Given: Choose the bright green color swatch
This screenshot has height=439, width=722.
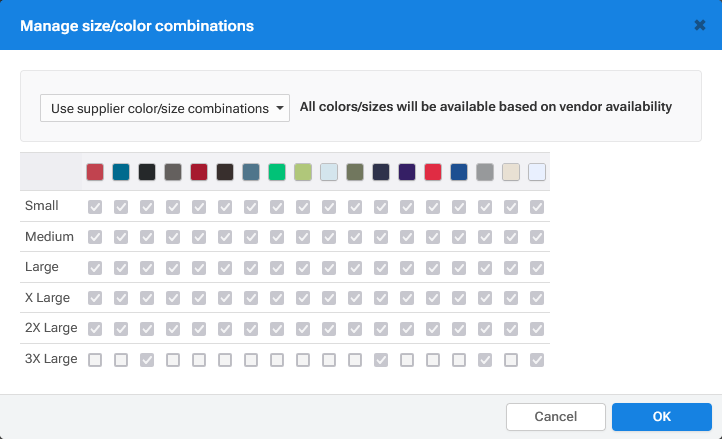Looking at the screenshot, I should 277,172.
